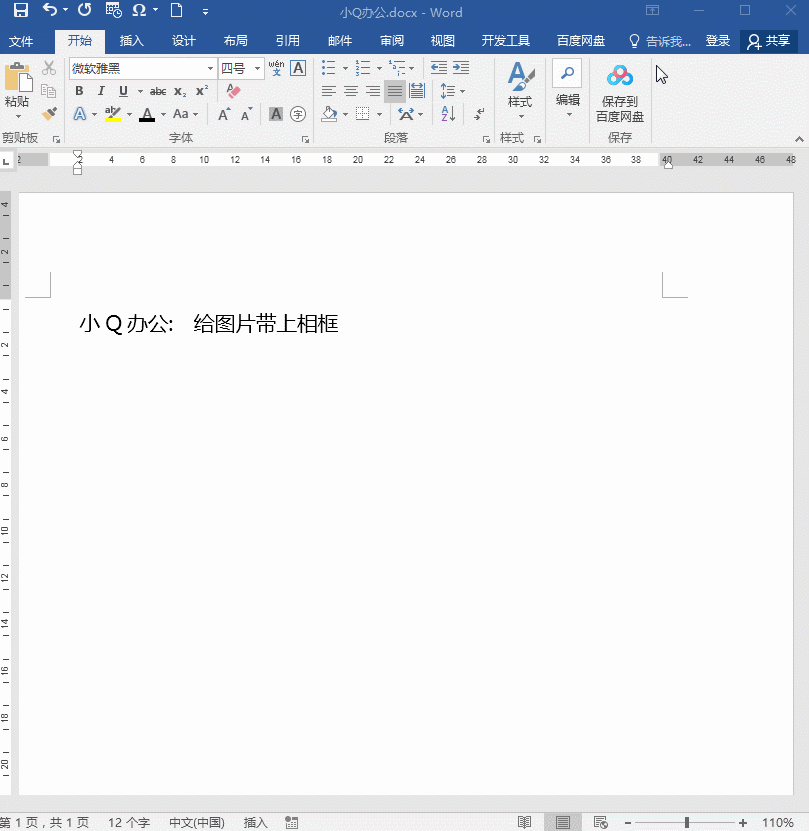Decrease the paragraph indent

[438, 68]
